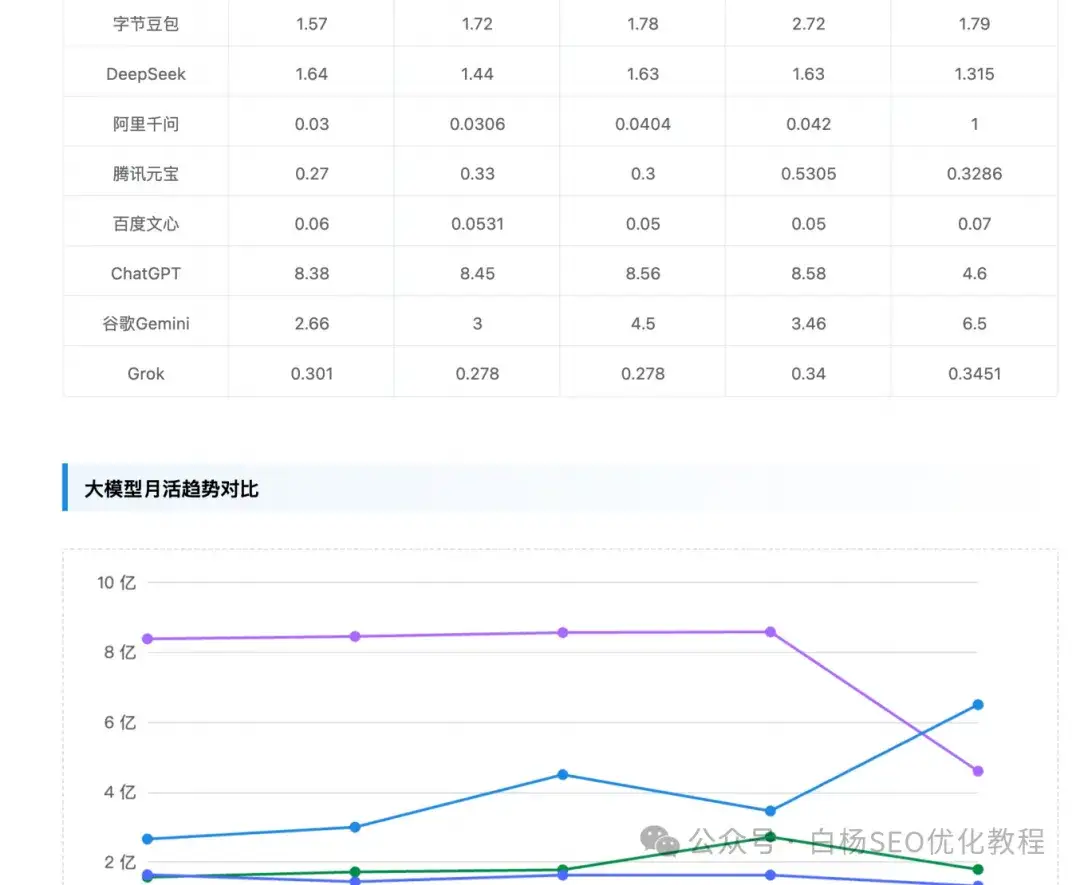Image resolution: width=1080 pixels, height=885 pixels.
Task: Click the 2 亿 y-axis label
Action: coord(120,862)
